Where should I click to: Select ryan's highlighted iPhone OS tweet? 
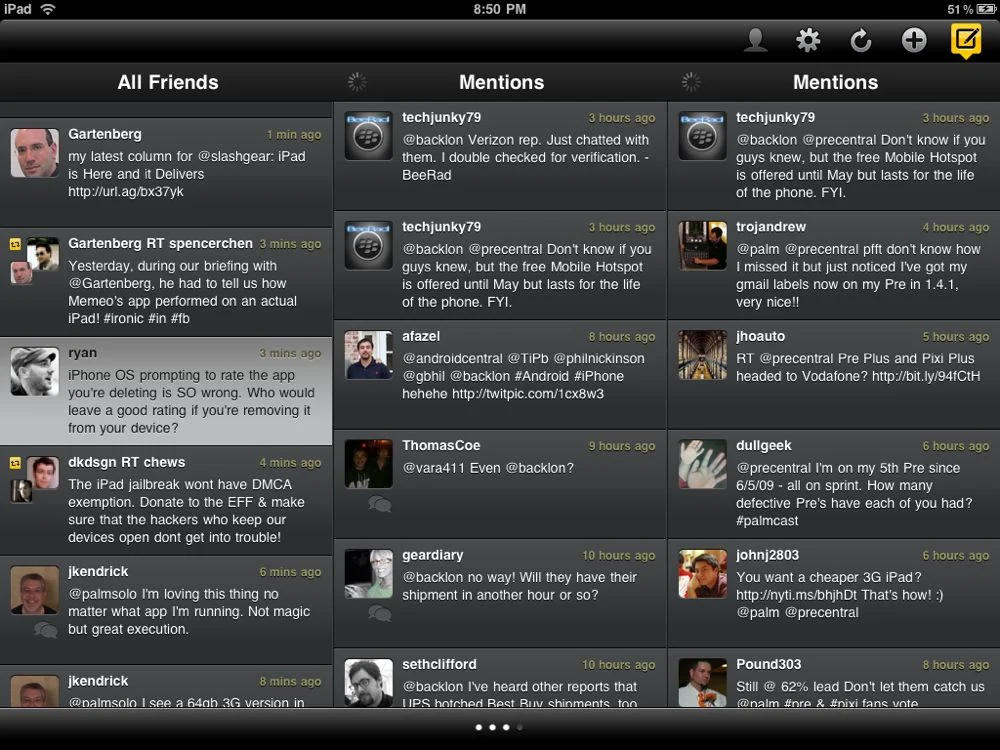pyautogui.click(x=166, y=391)
